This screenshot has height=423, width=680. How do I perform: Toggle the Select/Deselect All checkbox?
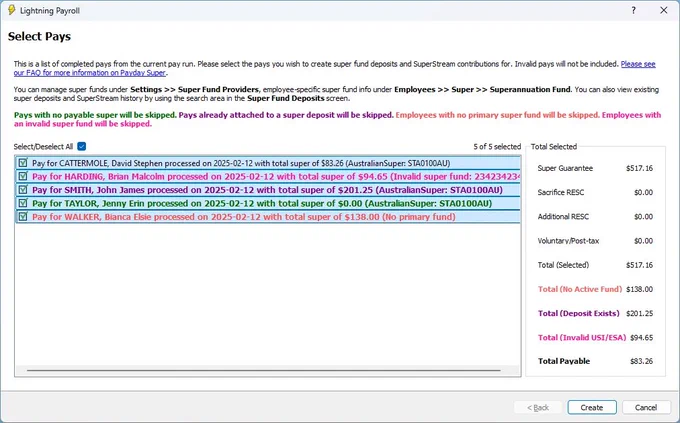(82, 146)
